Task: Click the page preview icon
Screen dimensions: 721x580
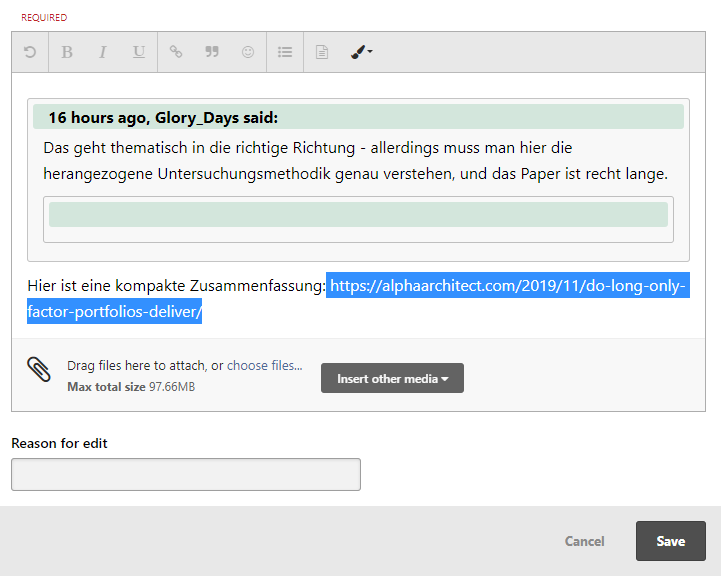Action: tap(322, 52)
